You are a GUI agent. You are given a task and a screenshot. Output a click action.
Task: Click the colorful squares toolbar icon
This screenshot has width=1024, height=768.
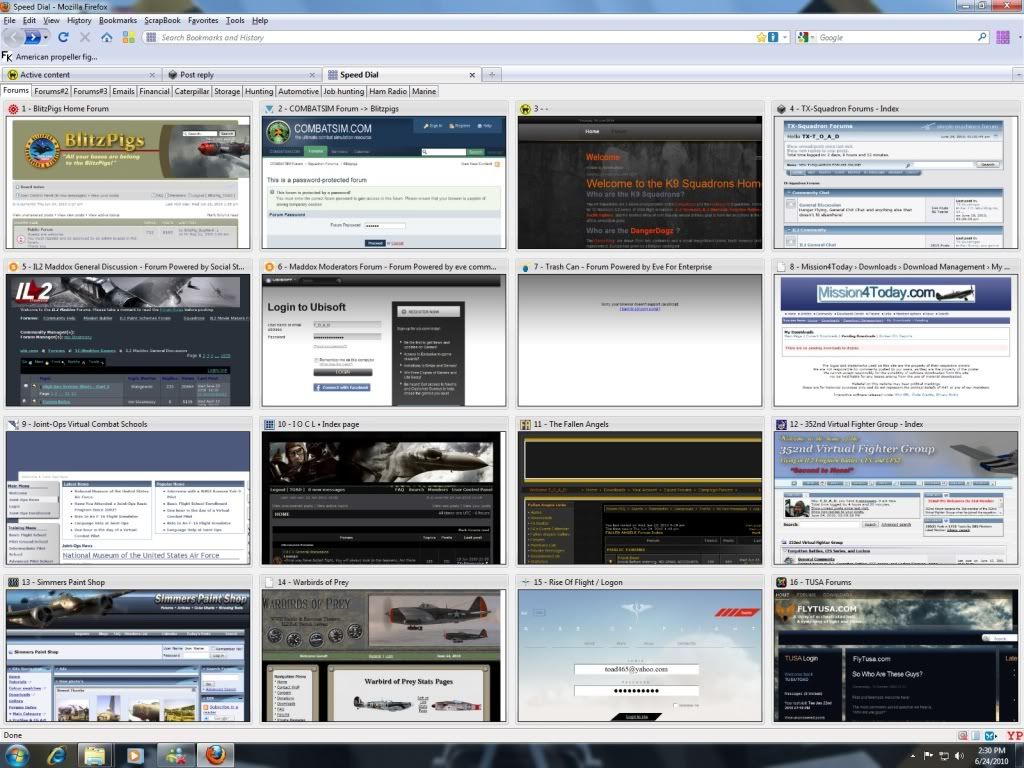pyautogui.click(x=129, y=37)
